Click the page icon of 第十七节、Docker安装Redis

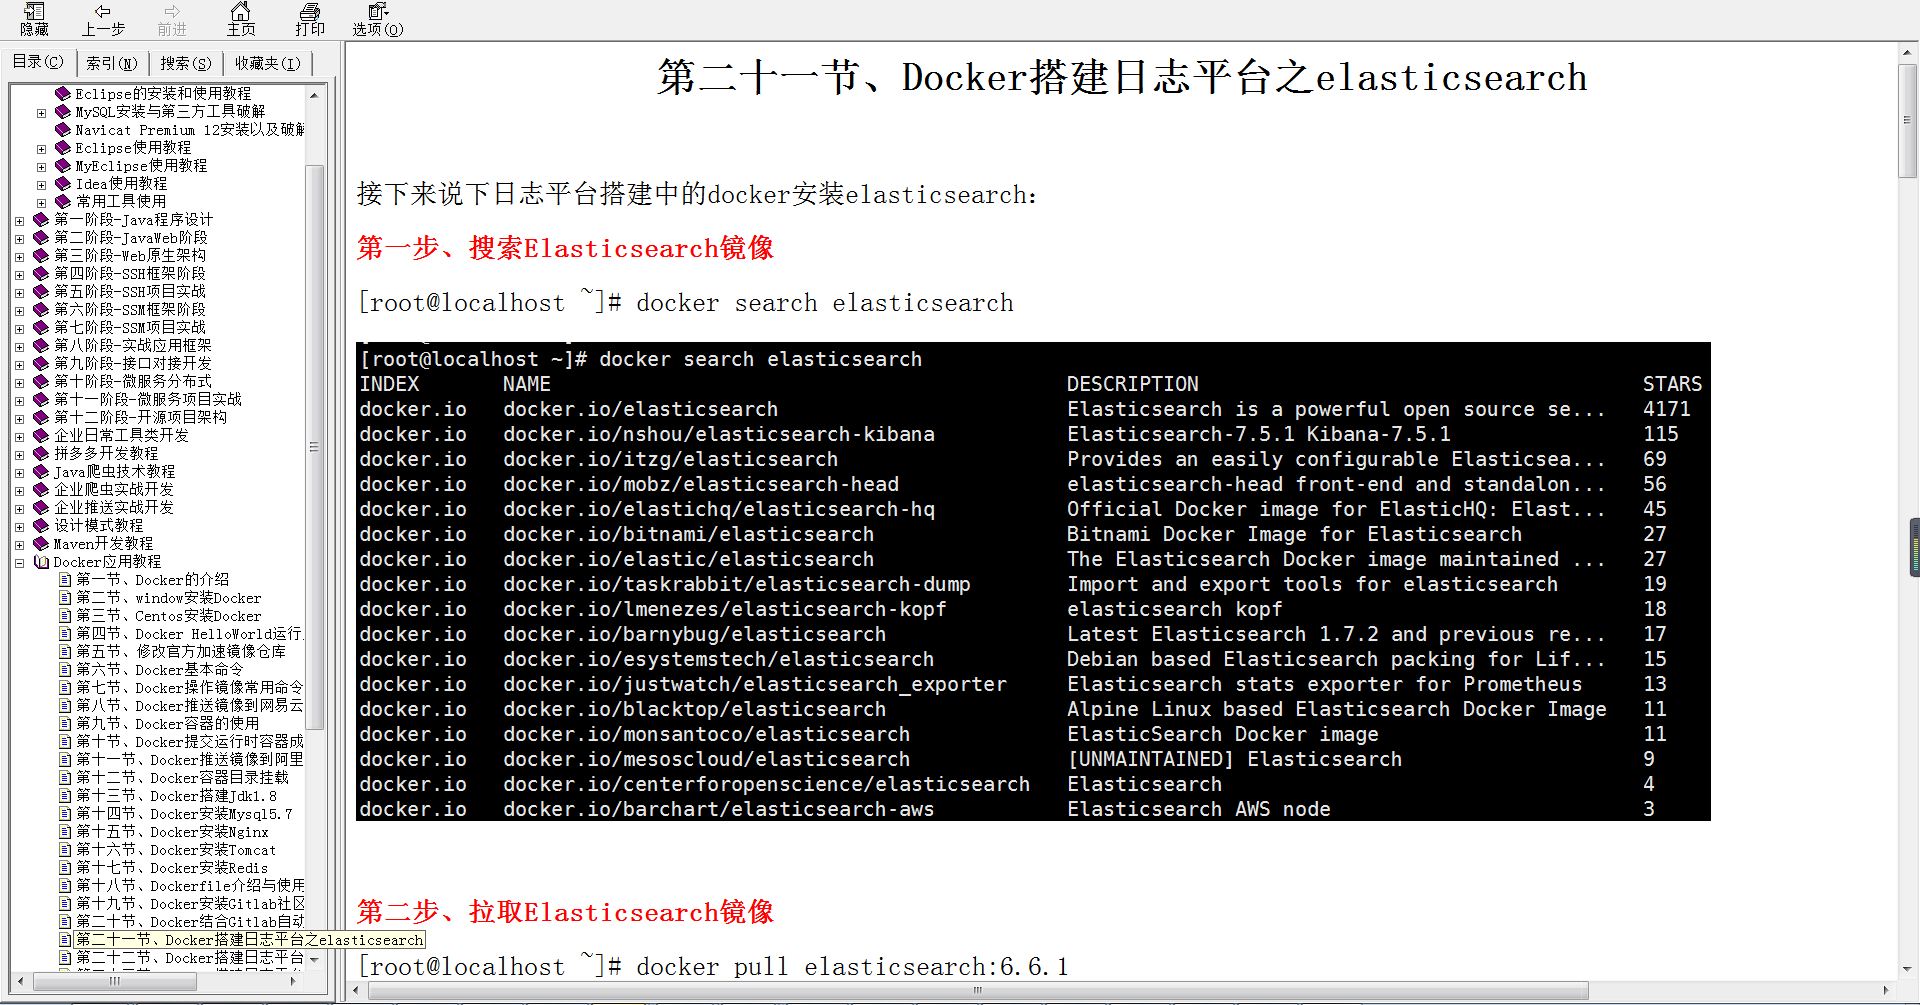click(65, 868)
